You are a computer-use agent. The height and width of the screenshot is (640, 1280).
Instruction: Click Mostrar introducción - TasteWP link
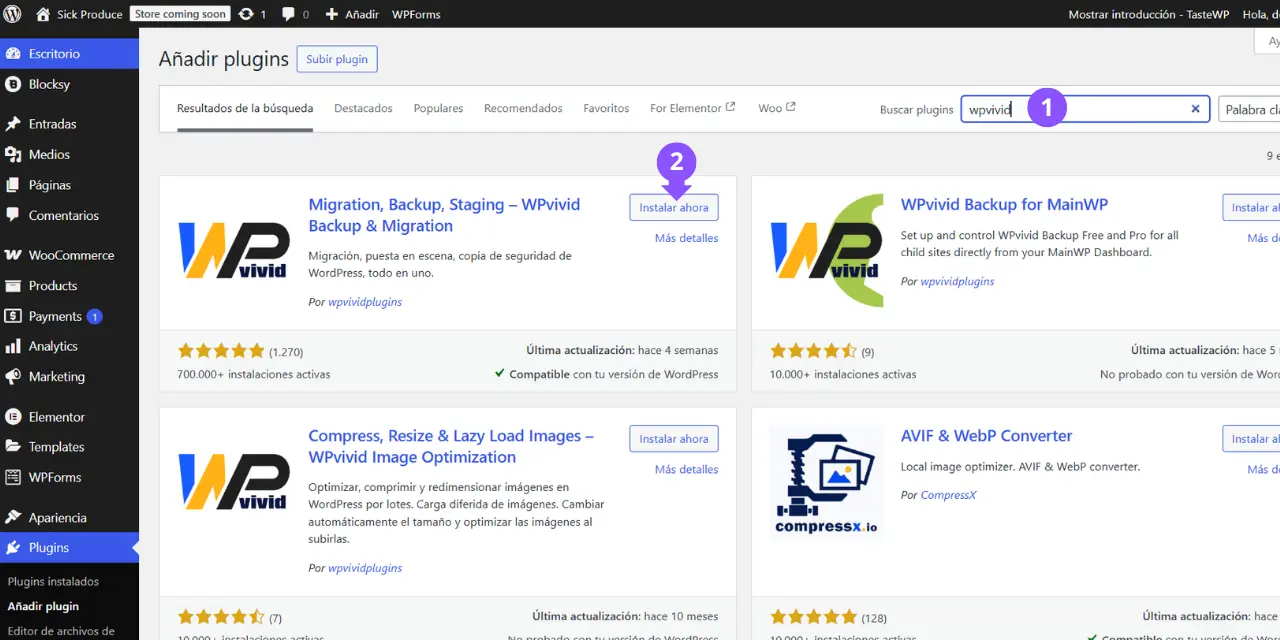coord(1147,14)
